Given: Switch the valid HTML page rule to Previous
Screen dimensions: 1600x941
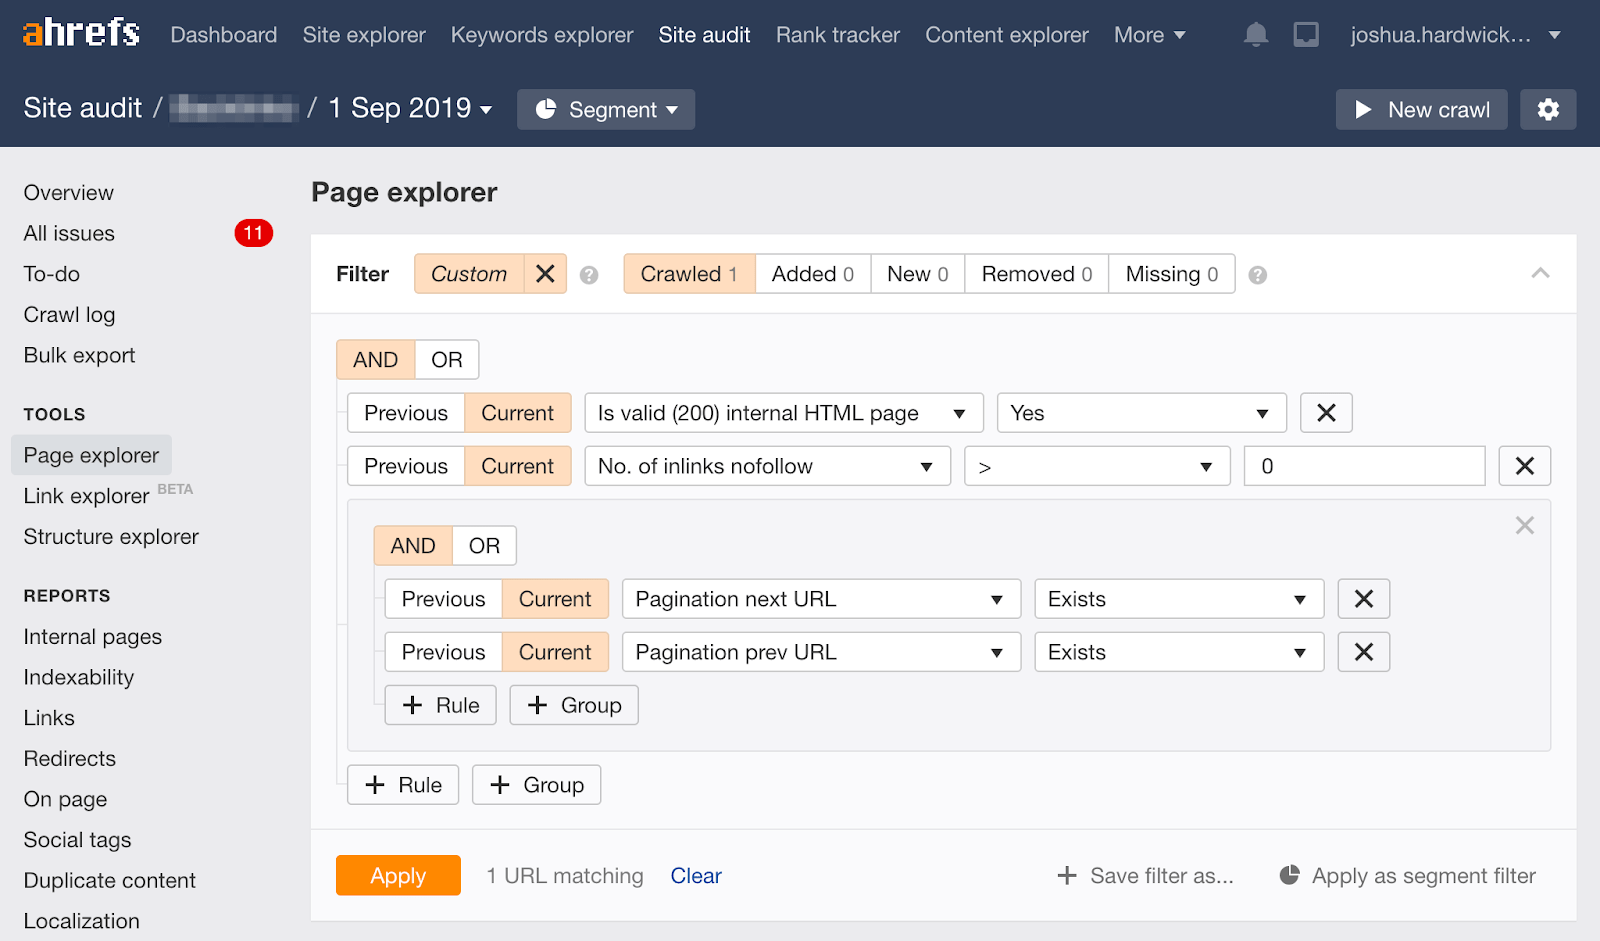Looking at the screenshot, I should [404, 412].
